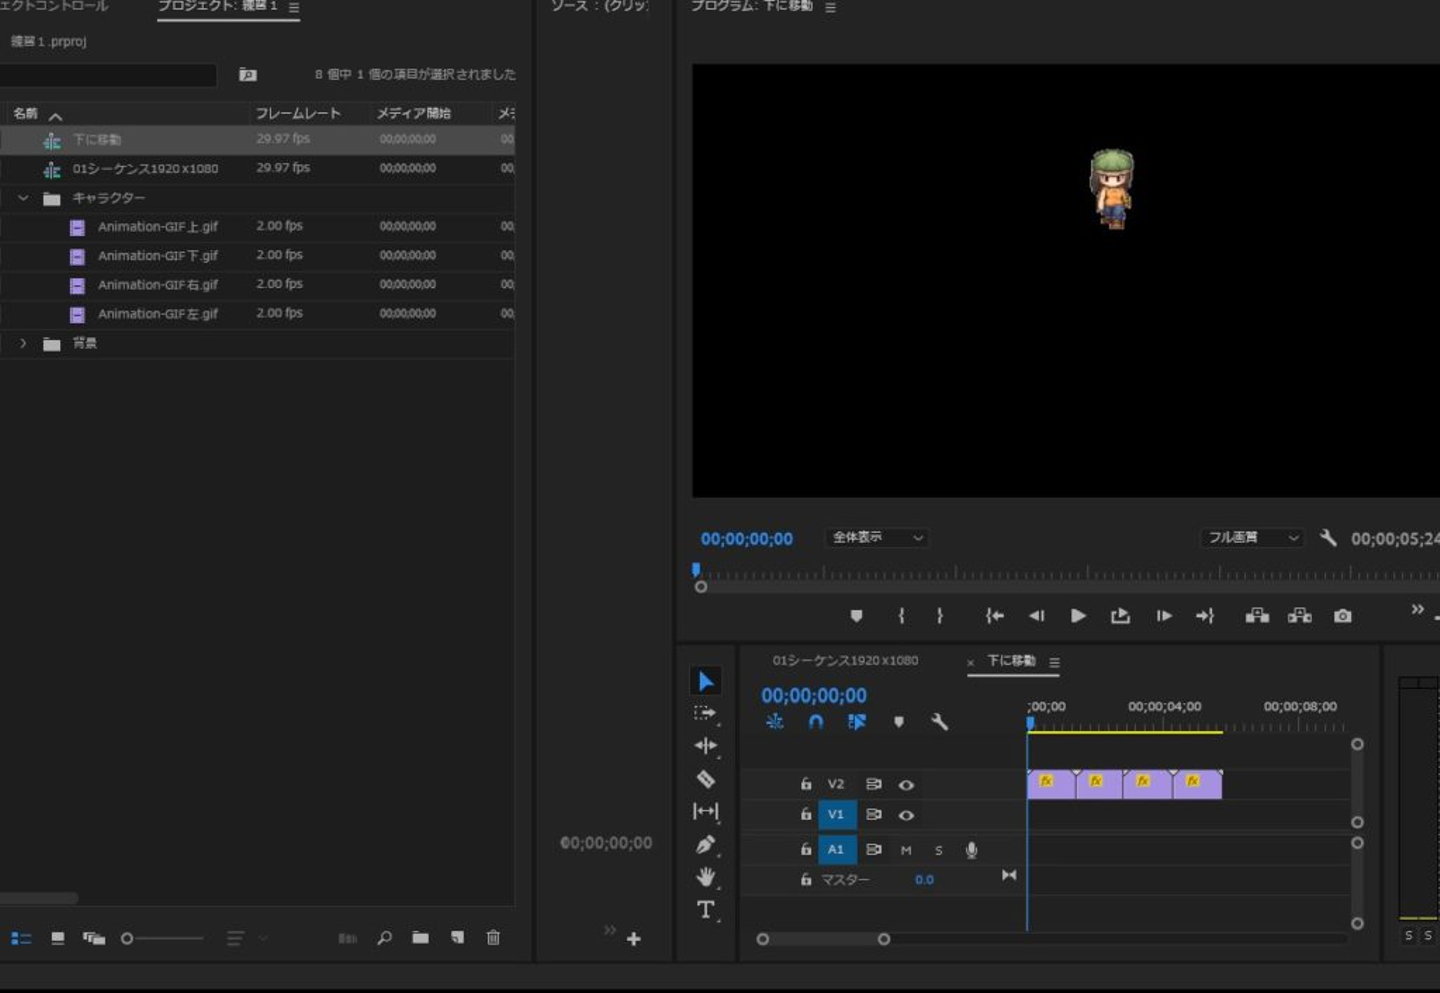Click the Export Frame camera icon

(x=1342, y=616)
